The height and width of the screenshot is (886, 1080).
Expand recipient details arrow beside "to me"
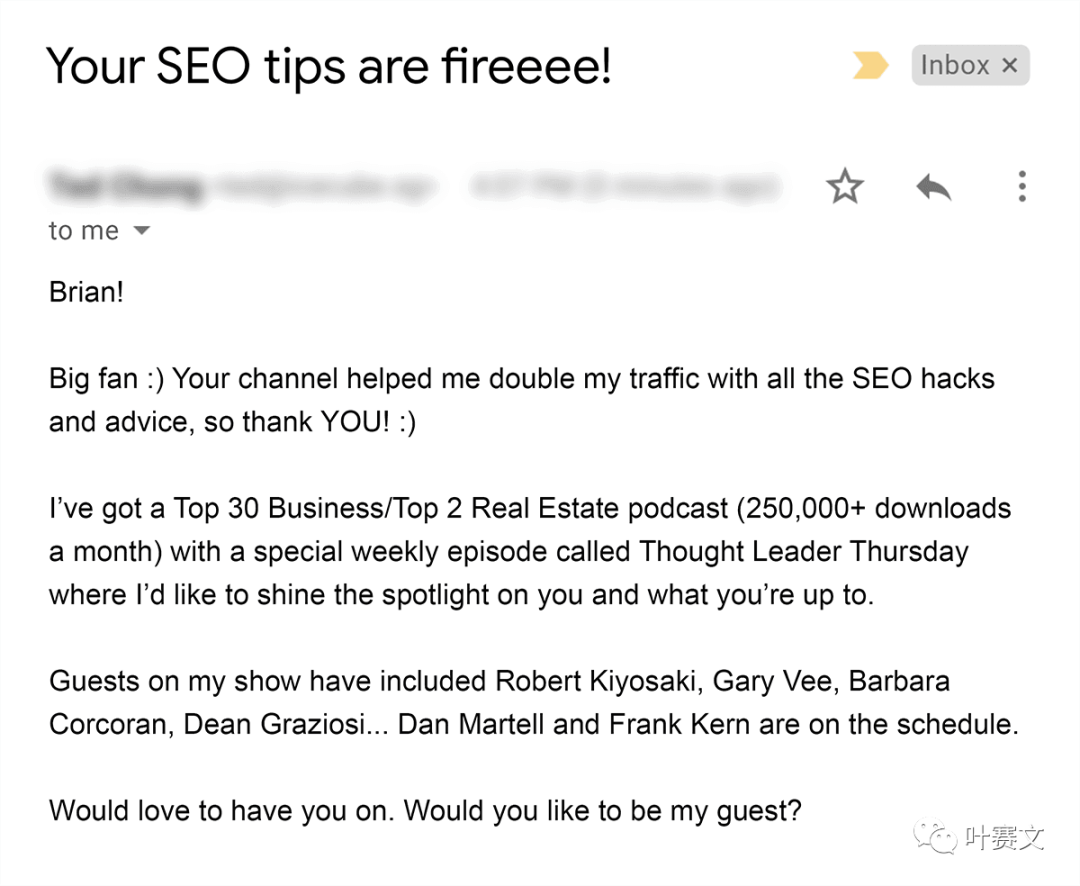pyautogui.click(x=141, y=230)
